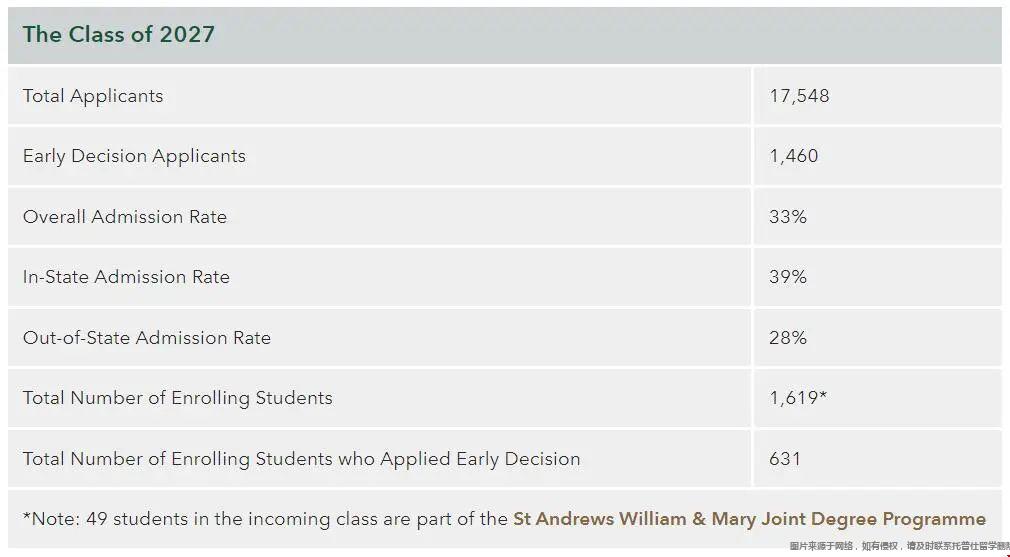Image resolution: width=1010 pixels, height=557 pixels.
Task: Click the 28% out-of-state rate value
Action: (x=788, y=338)
